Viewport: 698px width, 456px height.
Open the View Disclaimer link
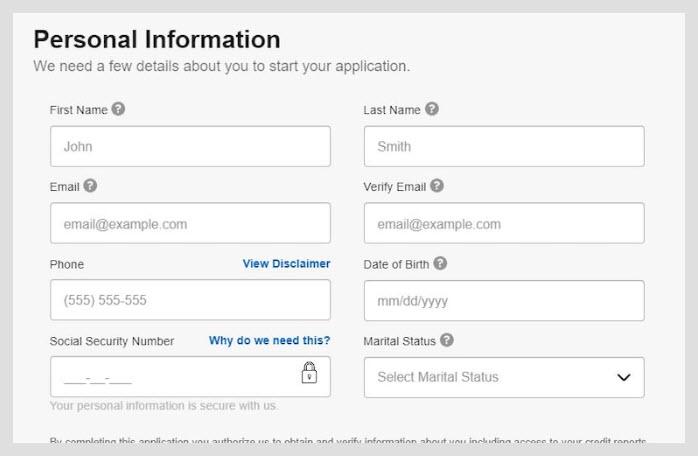coord(286,264)
